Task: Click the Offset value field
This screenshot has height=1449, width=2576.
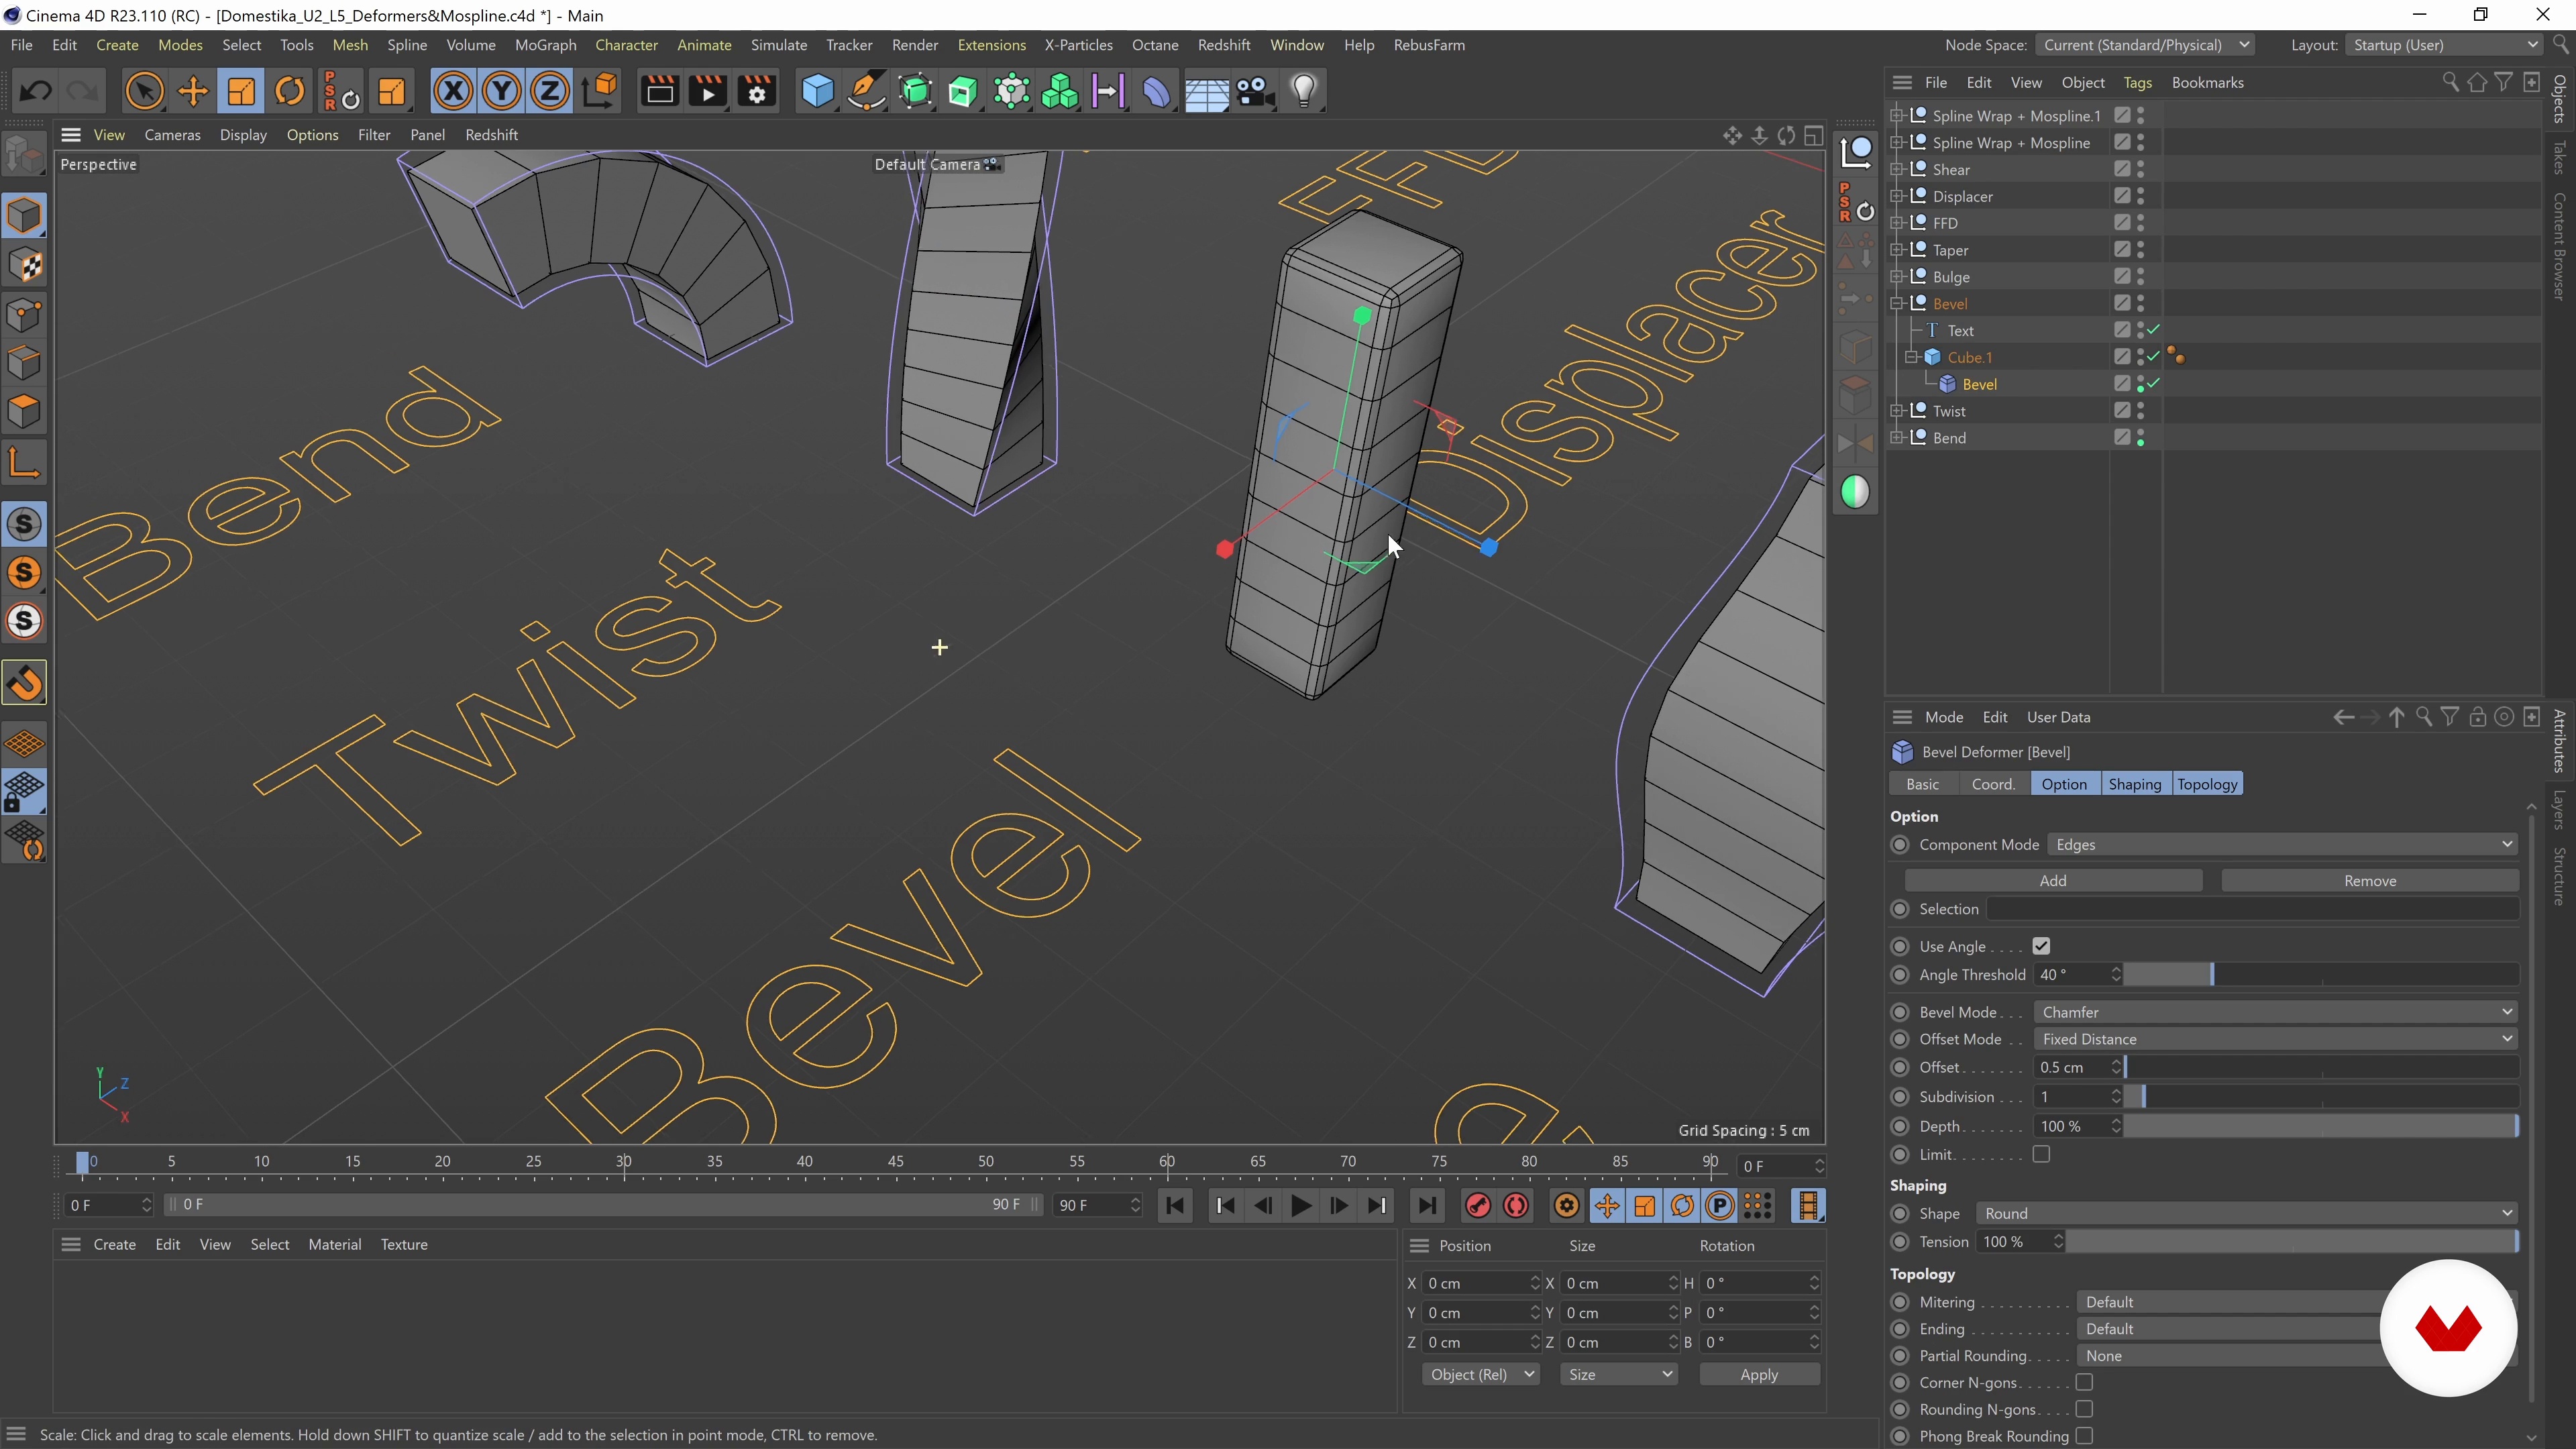Action: point(2073,1068)
